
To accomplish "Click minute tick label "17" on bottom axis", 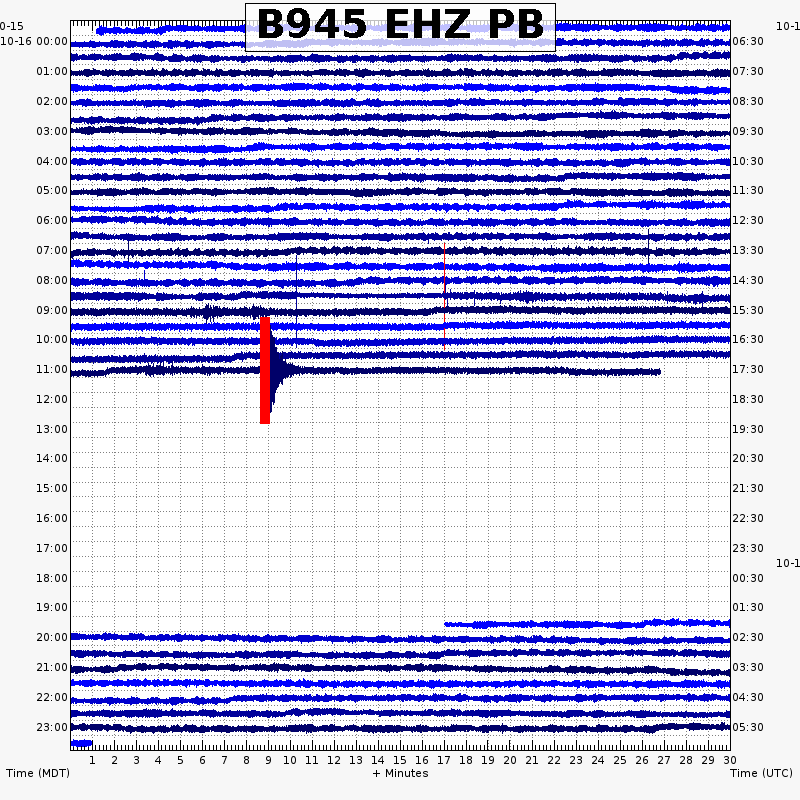I will coord(444,760).
